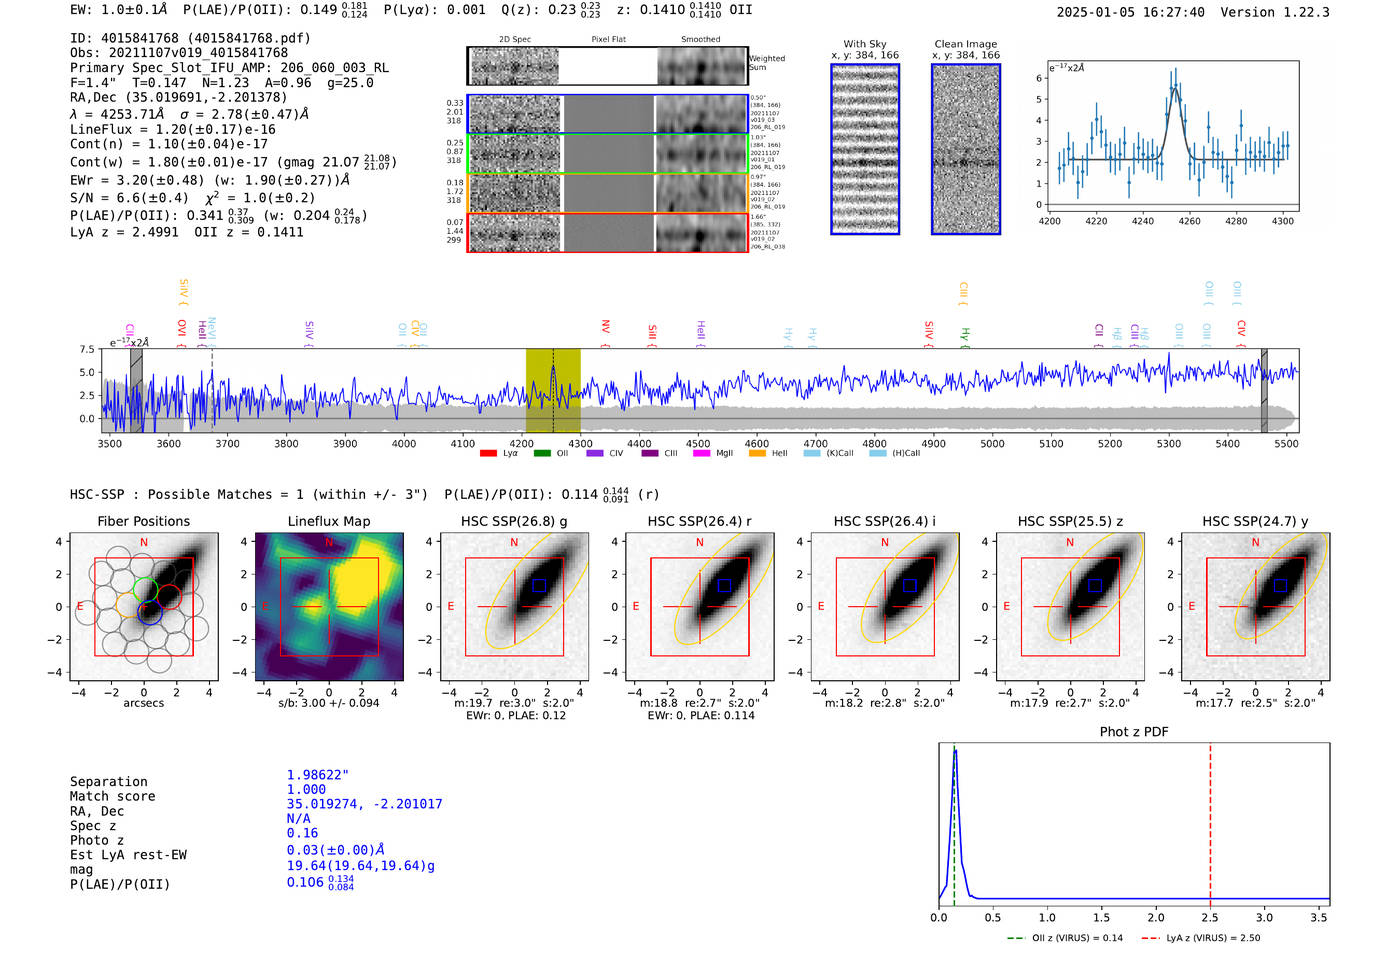Viewport: 1400px width, 953px height.
Task: Click the LineFlux = 1.20(±0.17)e-16 text
Action: click(173, 129)
